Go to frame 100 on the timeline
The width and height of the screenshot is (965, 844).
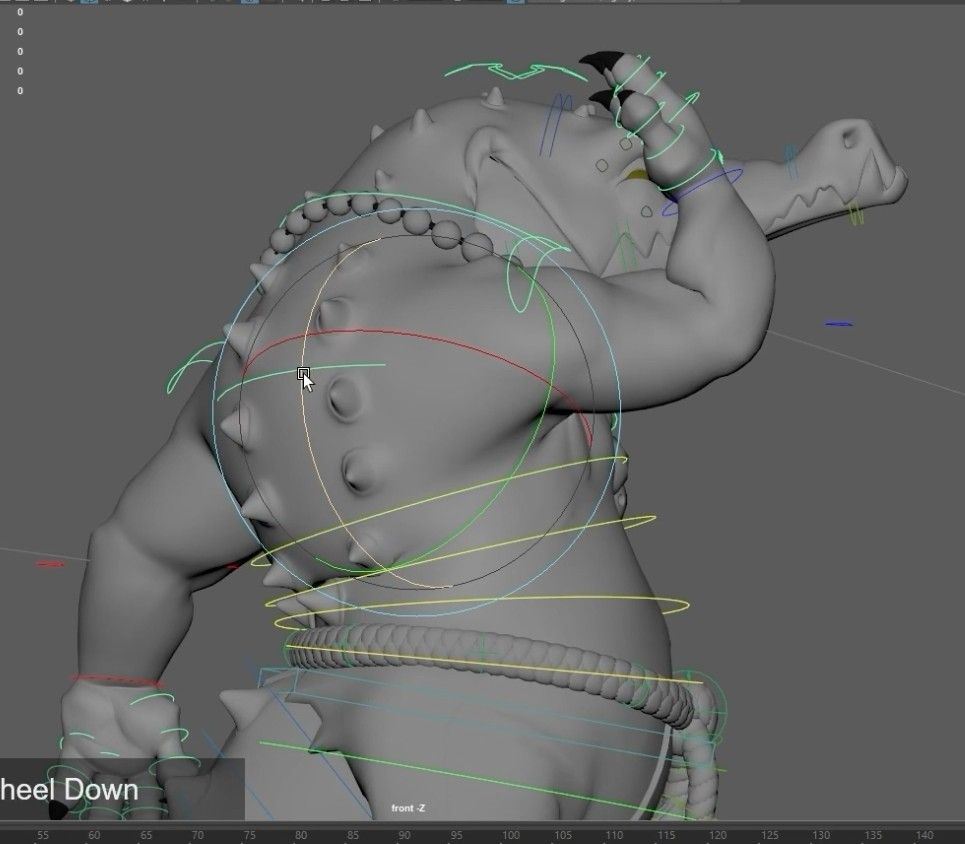click(x=510, y=835)
